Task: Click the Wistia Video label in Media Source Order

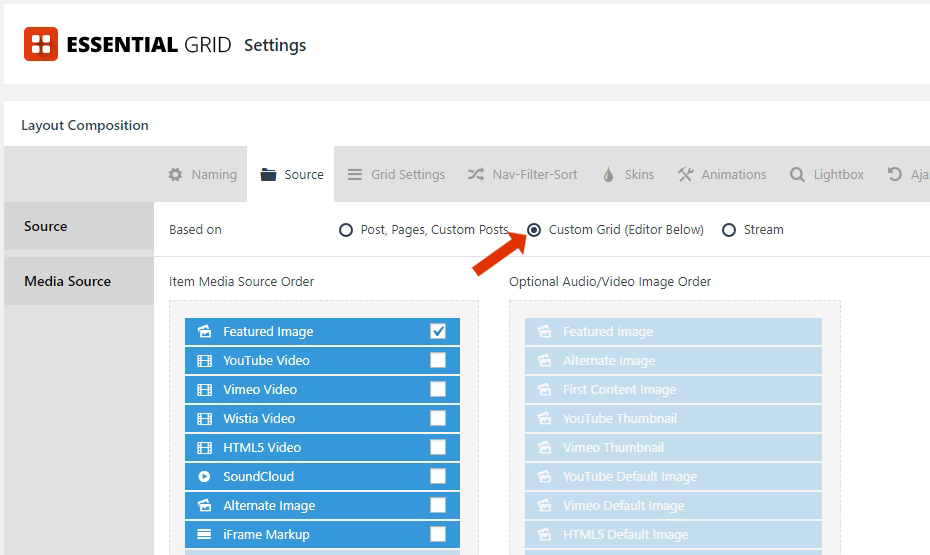Action: 259,419
